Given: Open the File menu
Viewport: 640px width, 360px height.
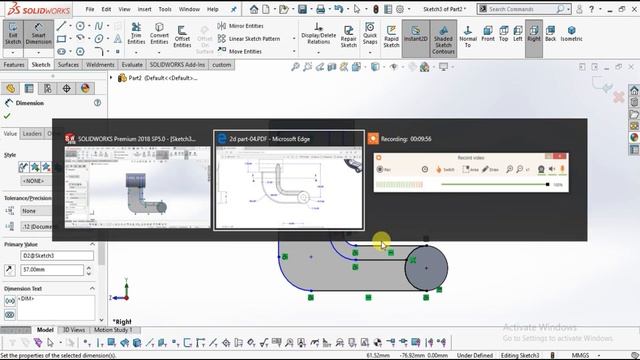Looking at the screenshot, I should [x=90, y=9].
